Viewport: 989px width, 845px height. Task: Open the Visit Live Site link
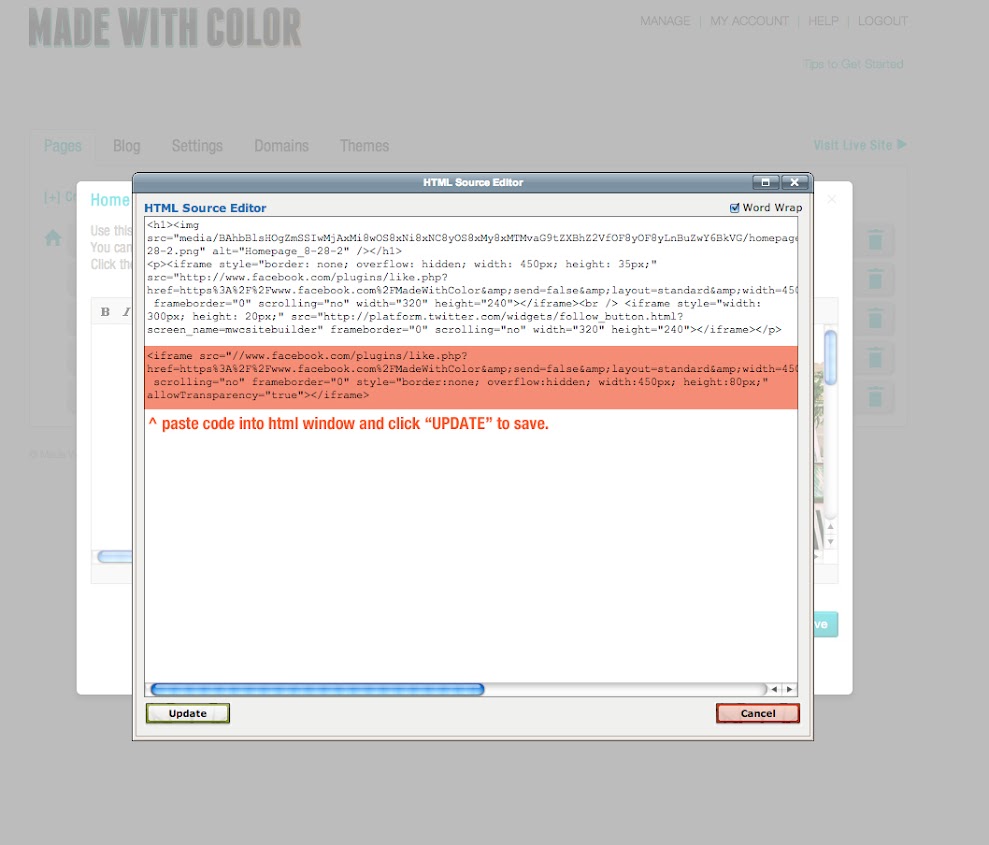coord(859,145)
